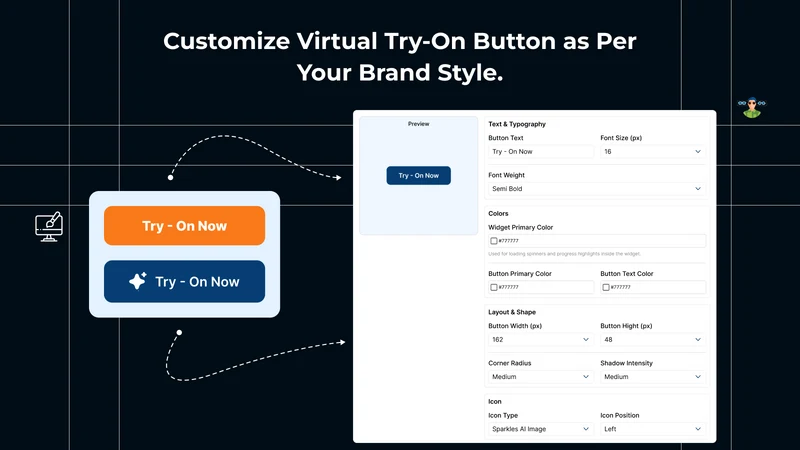Click the Button Text Color swatch
The width and height of the screenshot is (800, 450).
tap(606, 287)
